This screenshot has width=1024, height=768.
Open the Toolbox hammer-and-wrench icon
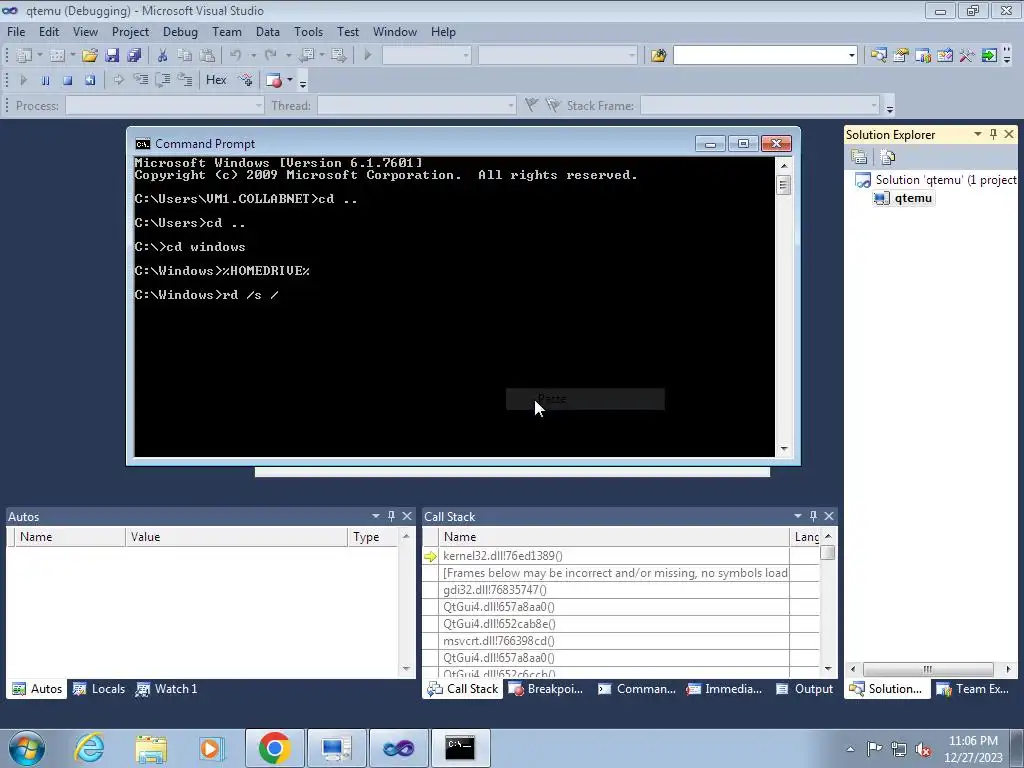pos(967,56)
